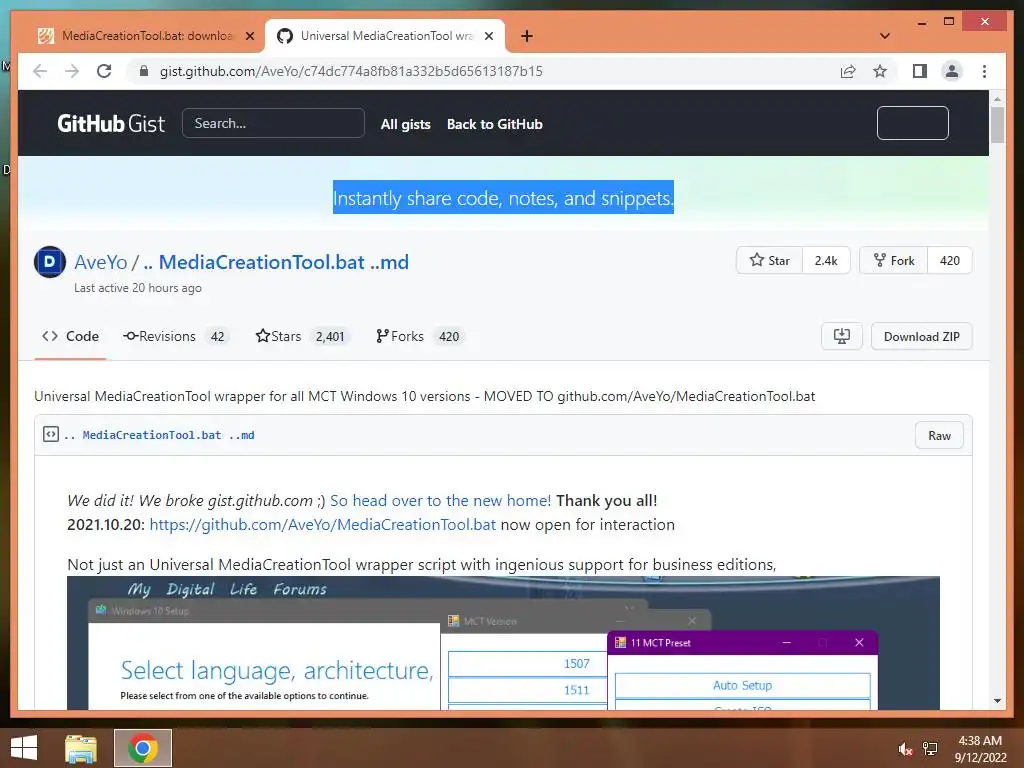1024x768 pixels.
Task: Open the Revisions tab
Action: (x=176, y=336)
